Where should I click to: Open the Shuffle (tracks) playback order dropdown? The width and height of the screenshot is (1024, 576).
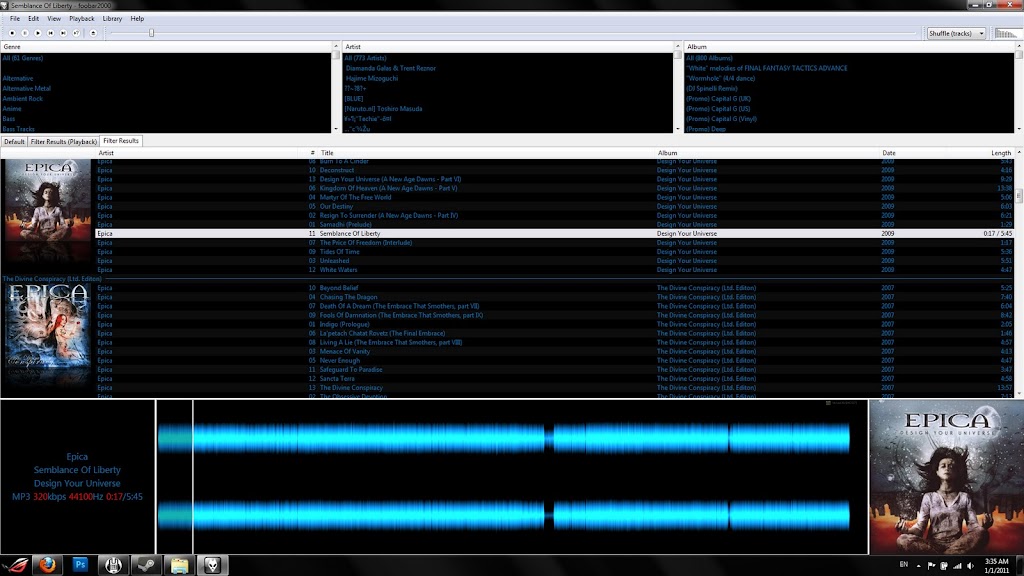pos(956,33)
